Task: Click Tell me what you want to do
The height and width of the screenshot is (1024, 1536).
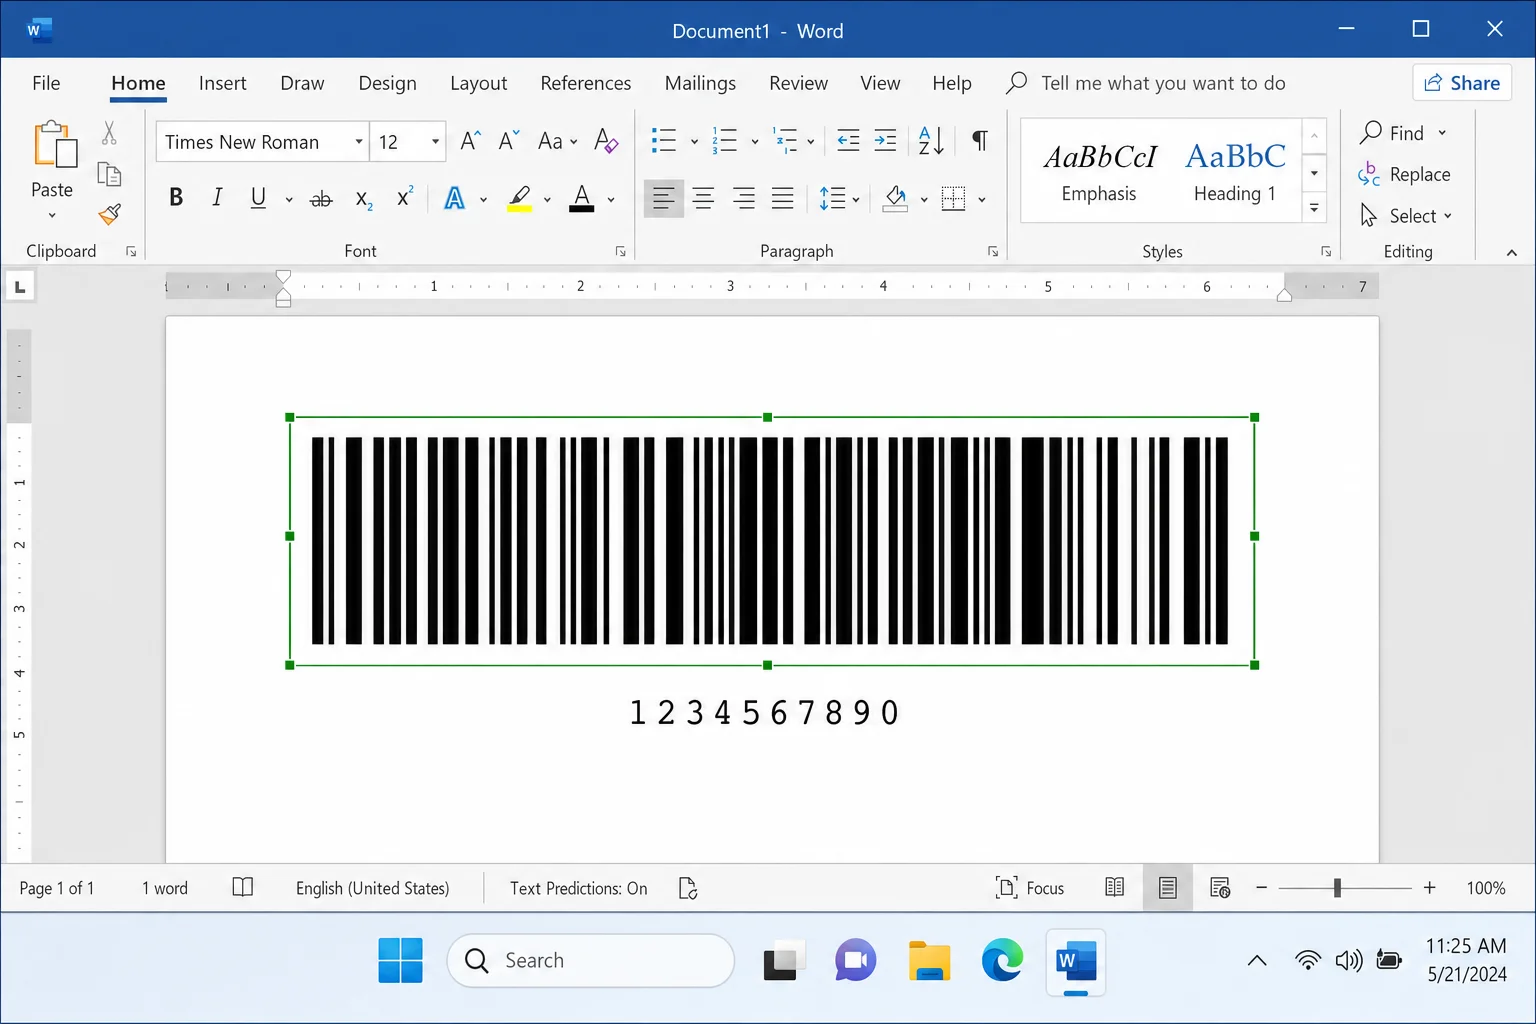Action: [1146, 83]
